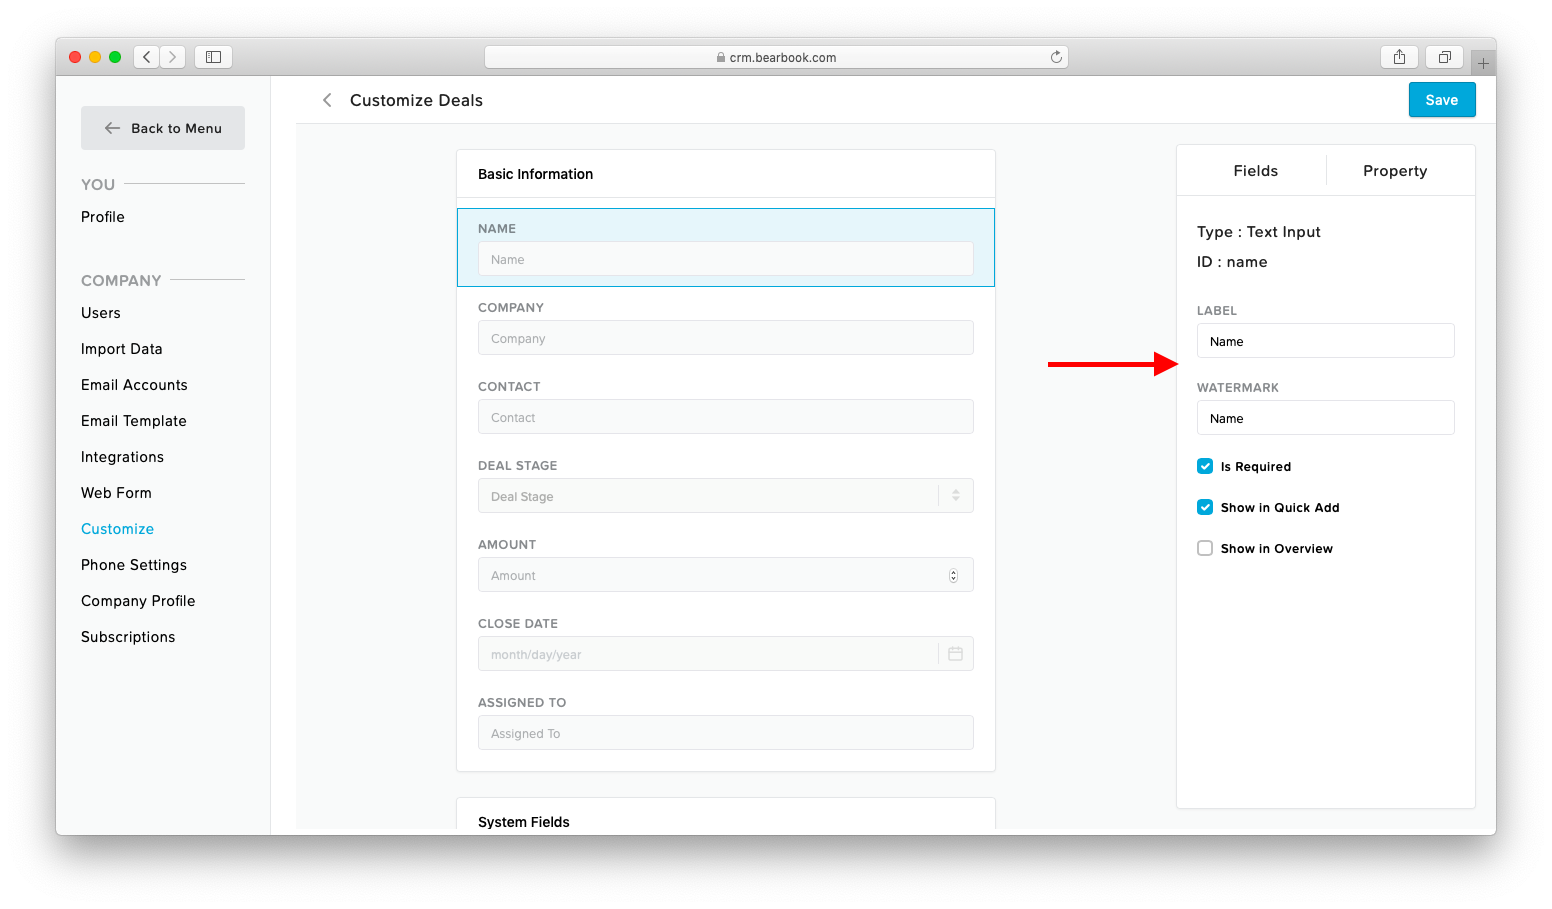The width and height of the screenshot is (1552, 909).
Task: Switch to the Property tab
Action: tap(1395, 171)
